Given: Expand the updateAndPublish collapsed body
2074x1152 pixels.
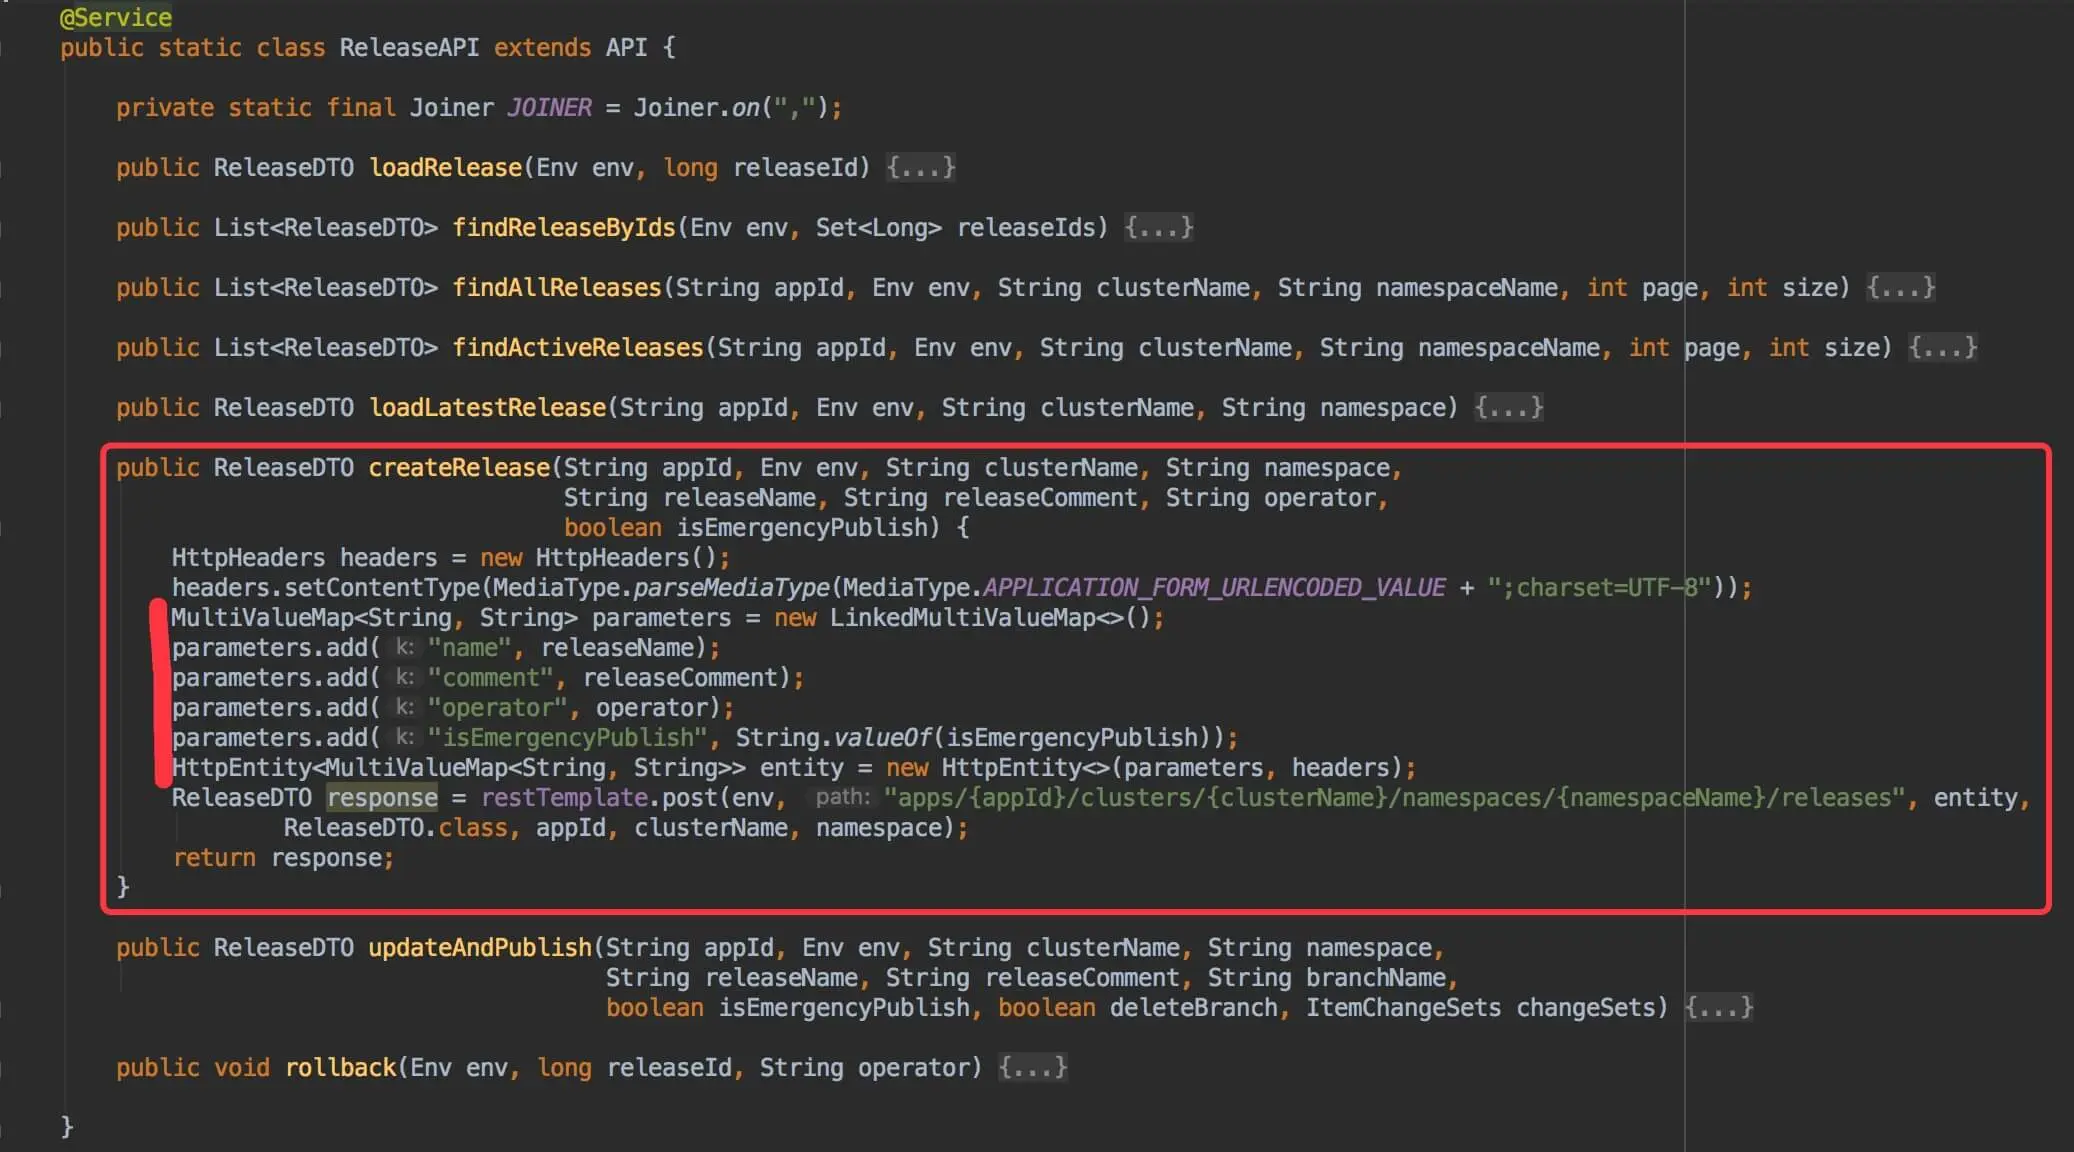Looking at the screenshot, I should pos(1718,1007).
